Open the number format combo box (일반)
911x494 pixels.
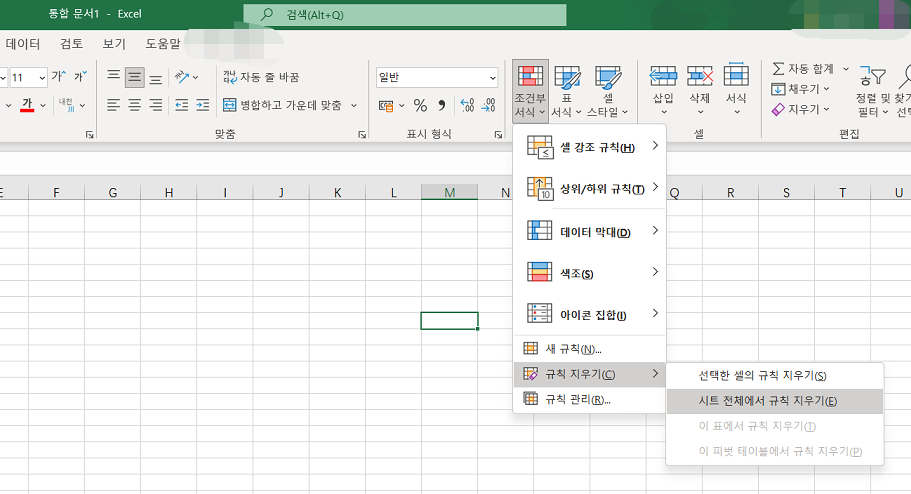pos(437,77)
